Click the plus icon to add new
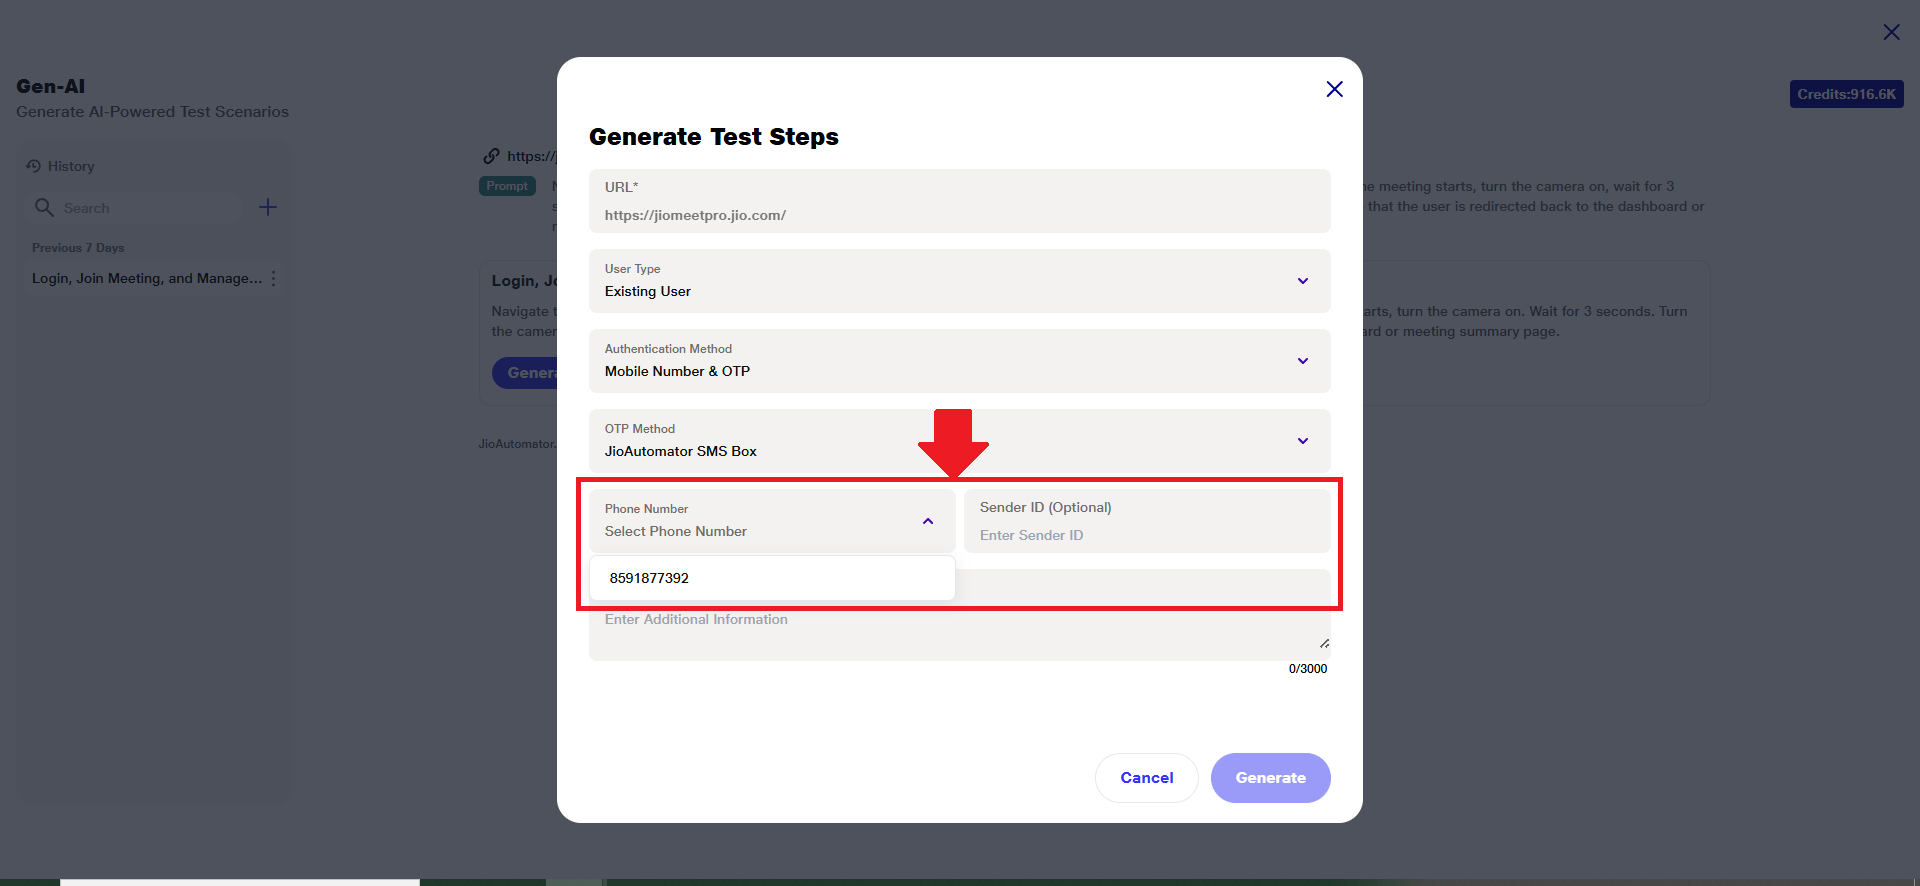Screen dimensions: 1920x886 268,207
